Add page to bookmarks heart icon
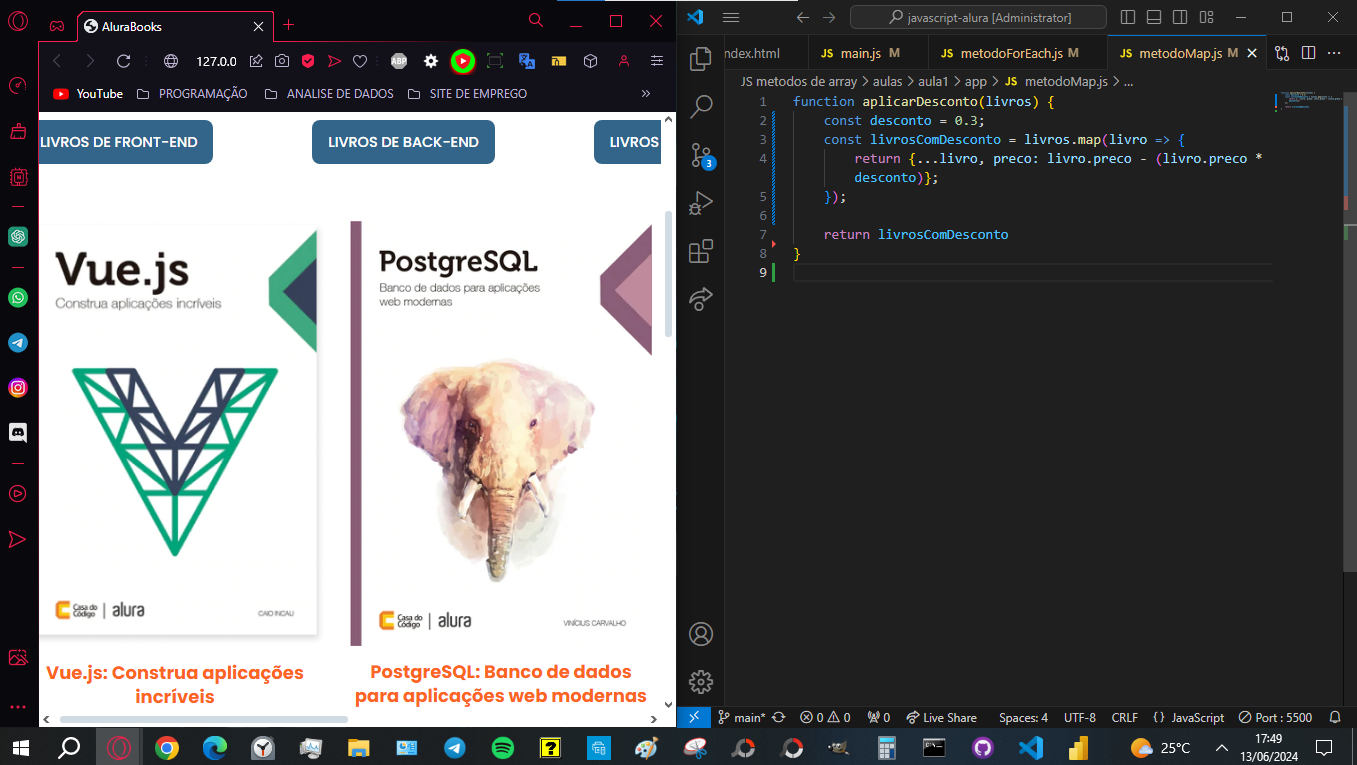 [360, 61]
